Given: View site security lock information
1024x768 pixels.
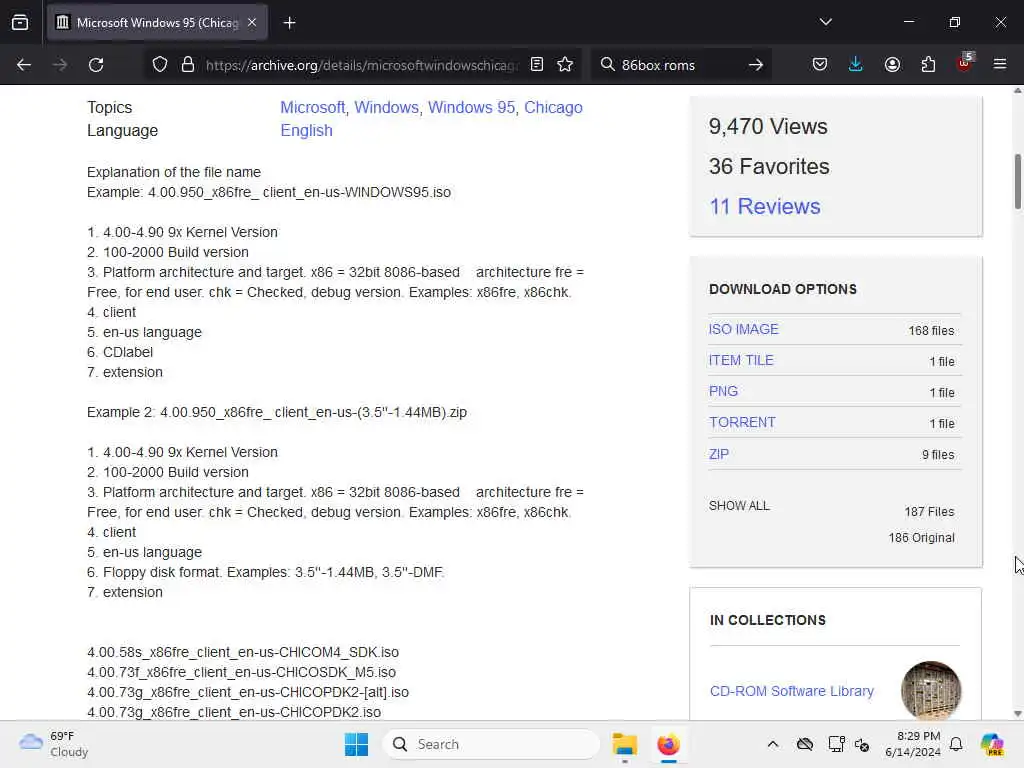Looking at the screenshot, I should coord(188,65).
